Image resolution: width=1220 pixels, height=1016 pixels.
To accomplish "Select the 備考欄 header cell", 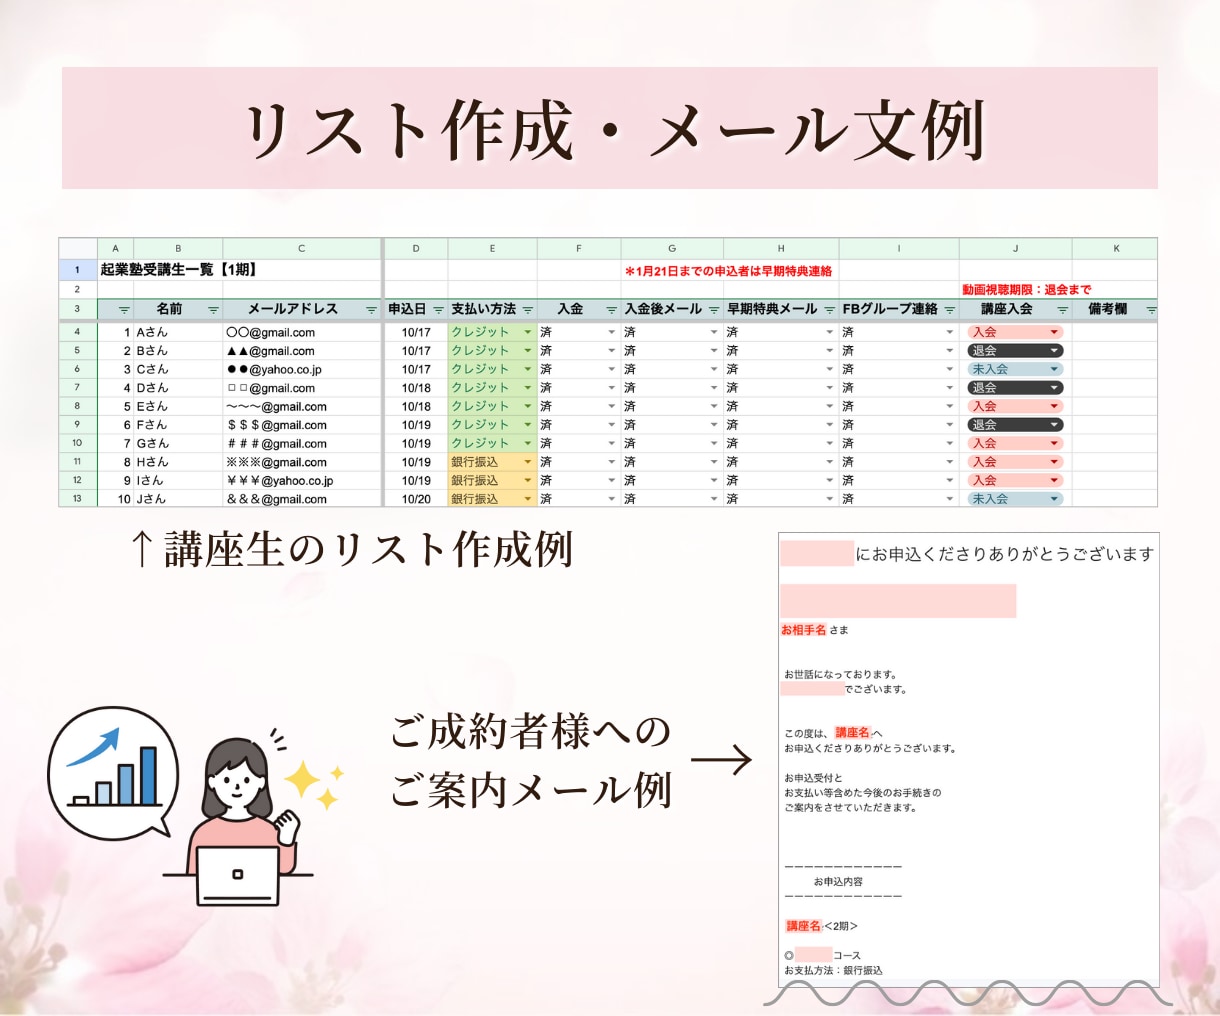I will pos(1115,309).
